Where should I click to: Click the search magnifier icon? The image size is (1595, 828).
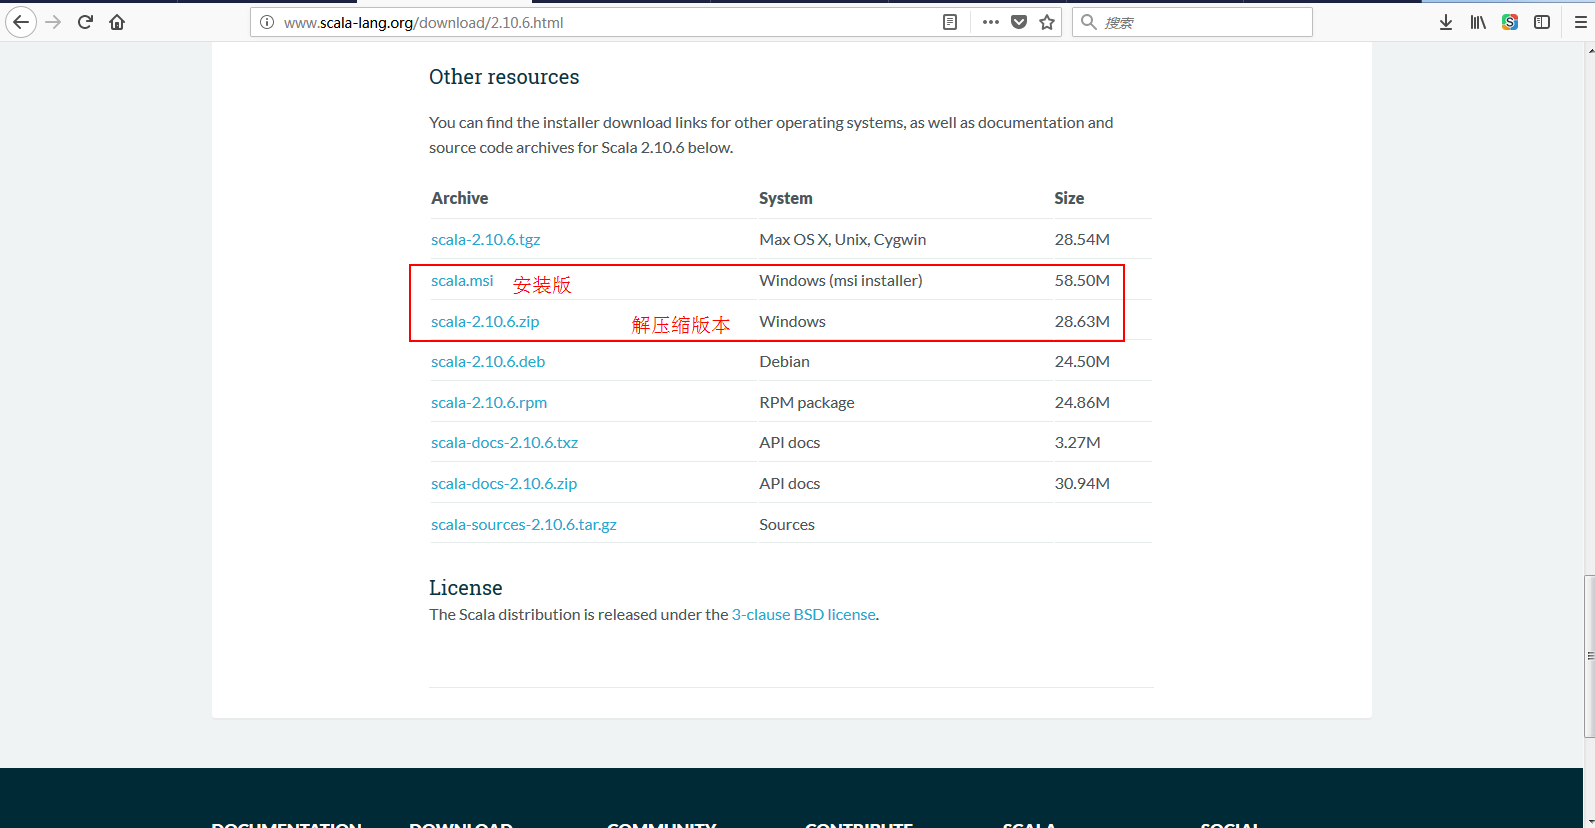click(1089, 22)
